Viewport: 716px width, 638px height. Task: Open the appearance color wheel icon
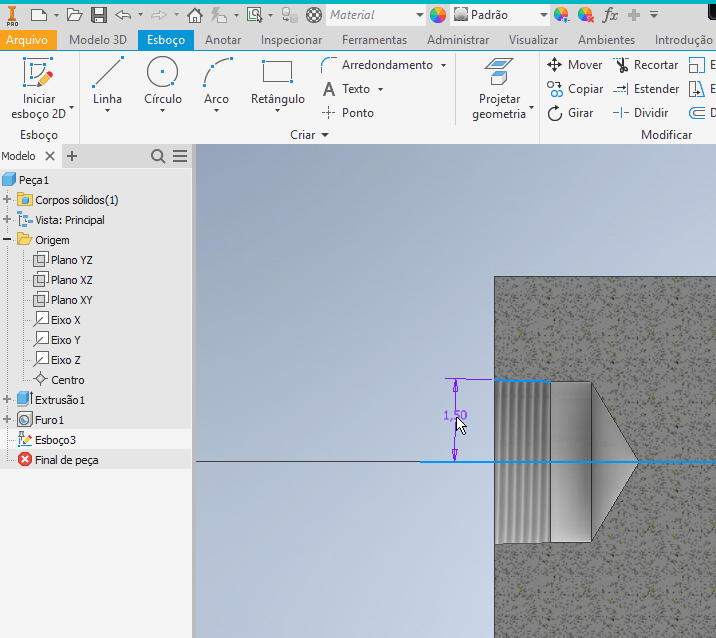tap(438, 15)
